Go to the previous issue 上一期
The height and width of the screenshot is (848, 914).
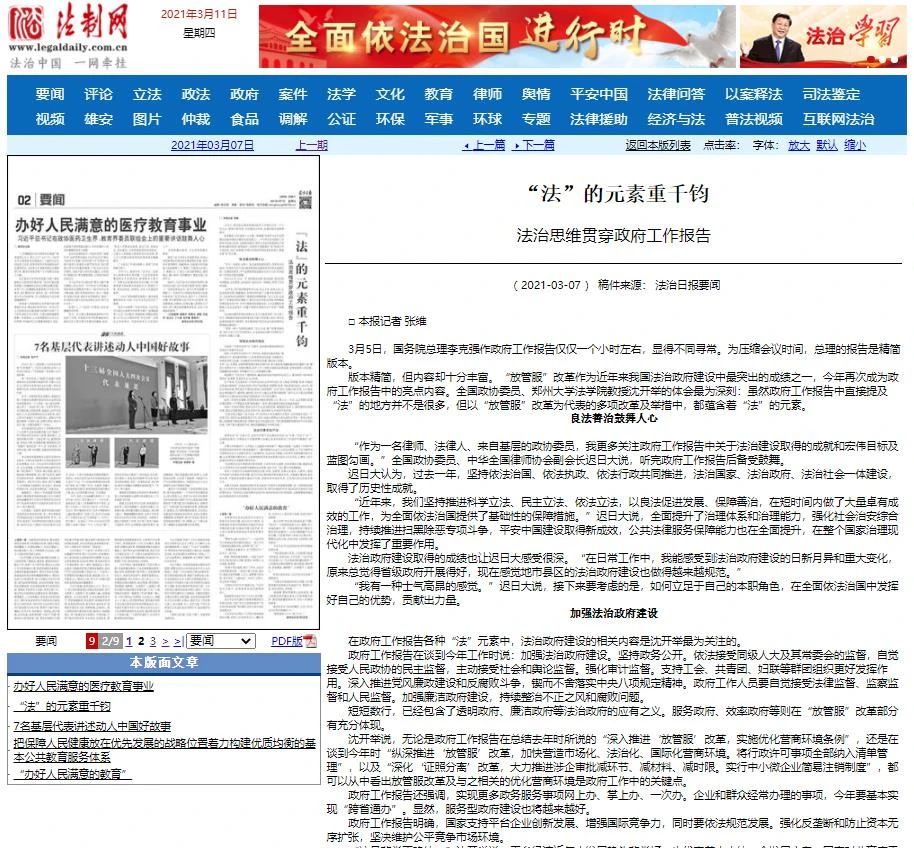tap(312, 145)
